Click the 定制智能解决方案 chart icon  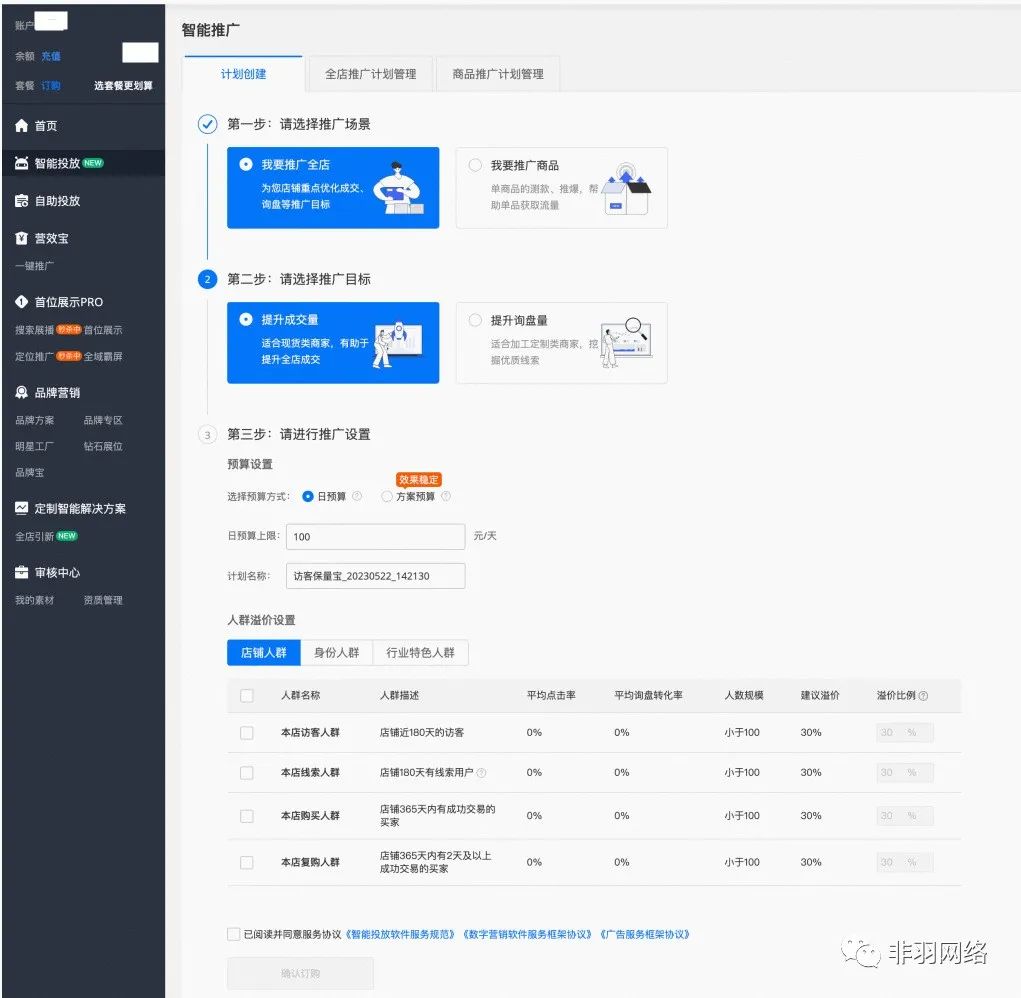(22, 509)
